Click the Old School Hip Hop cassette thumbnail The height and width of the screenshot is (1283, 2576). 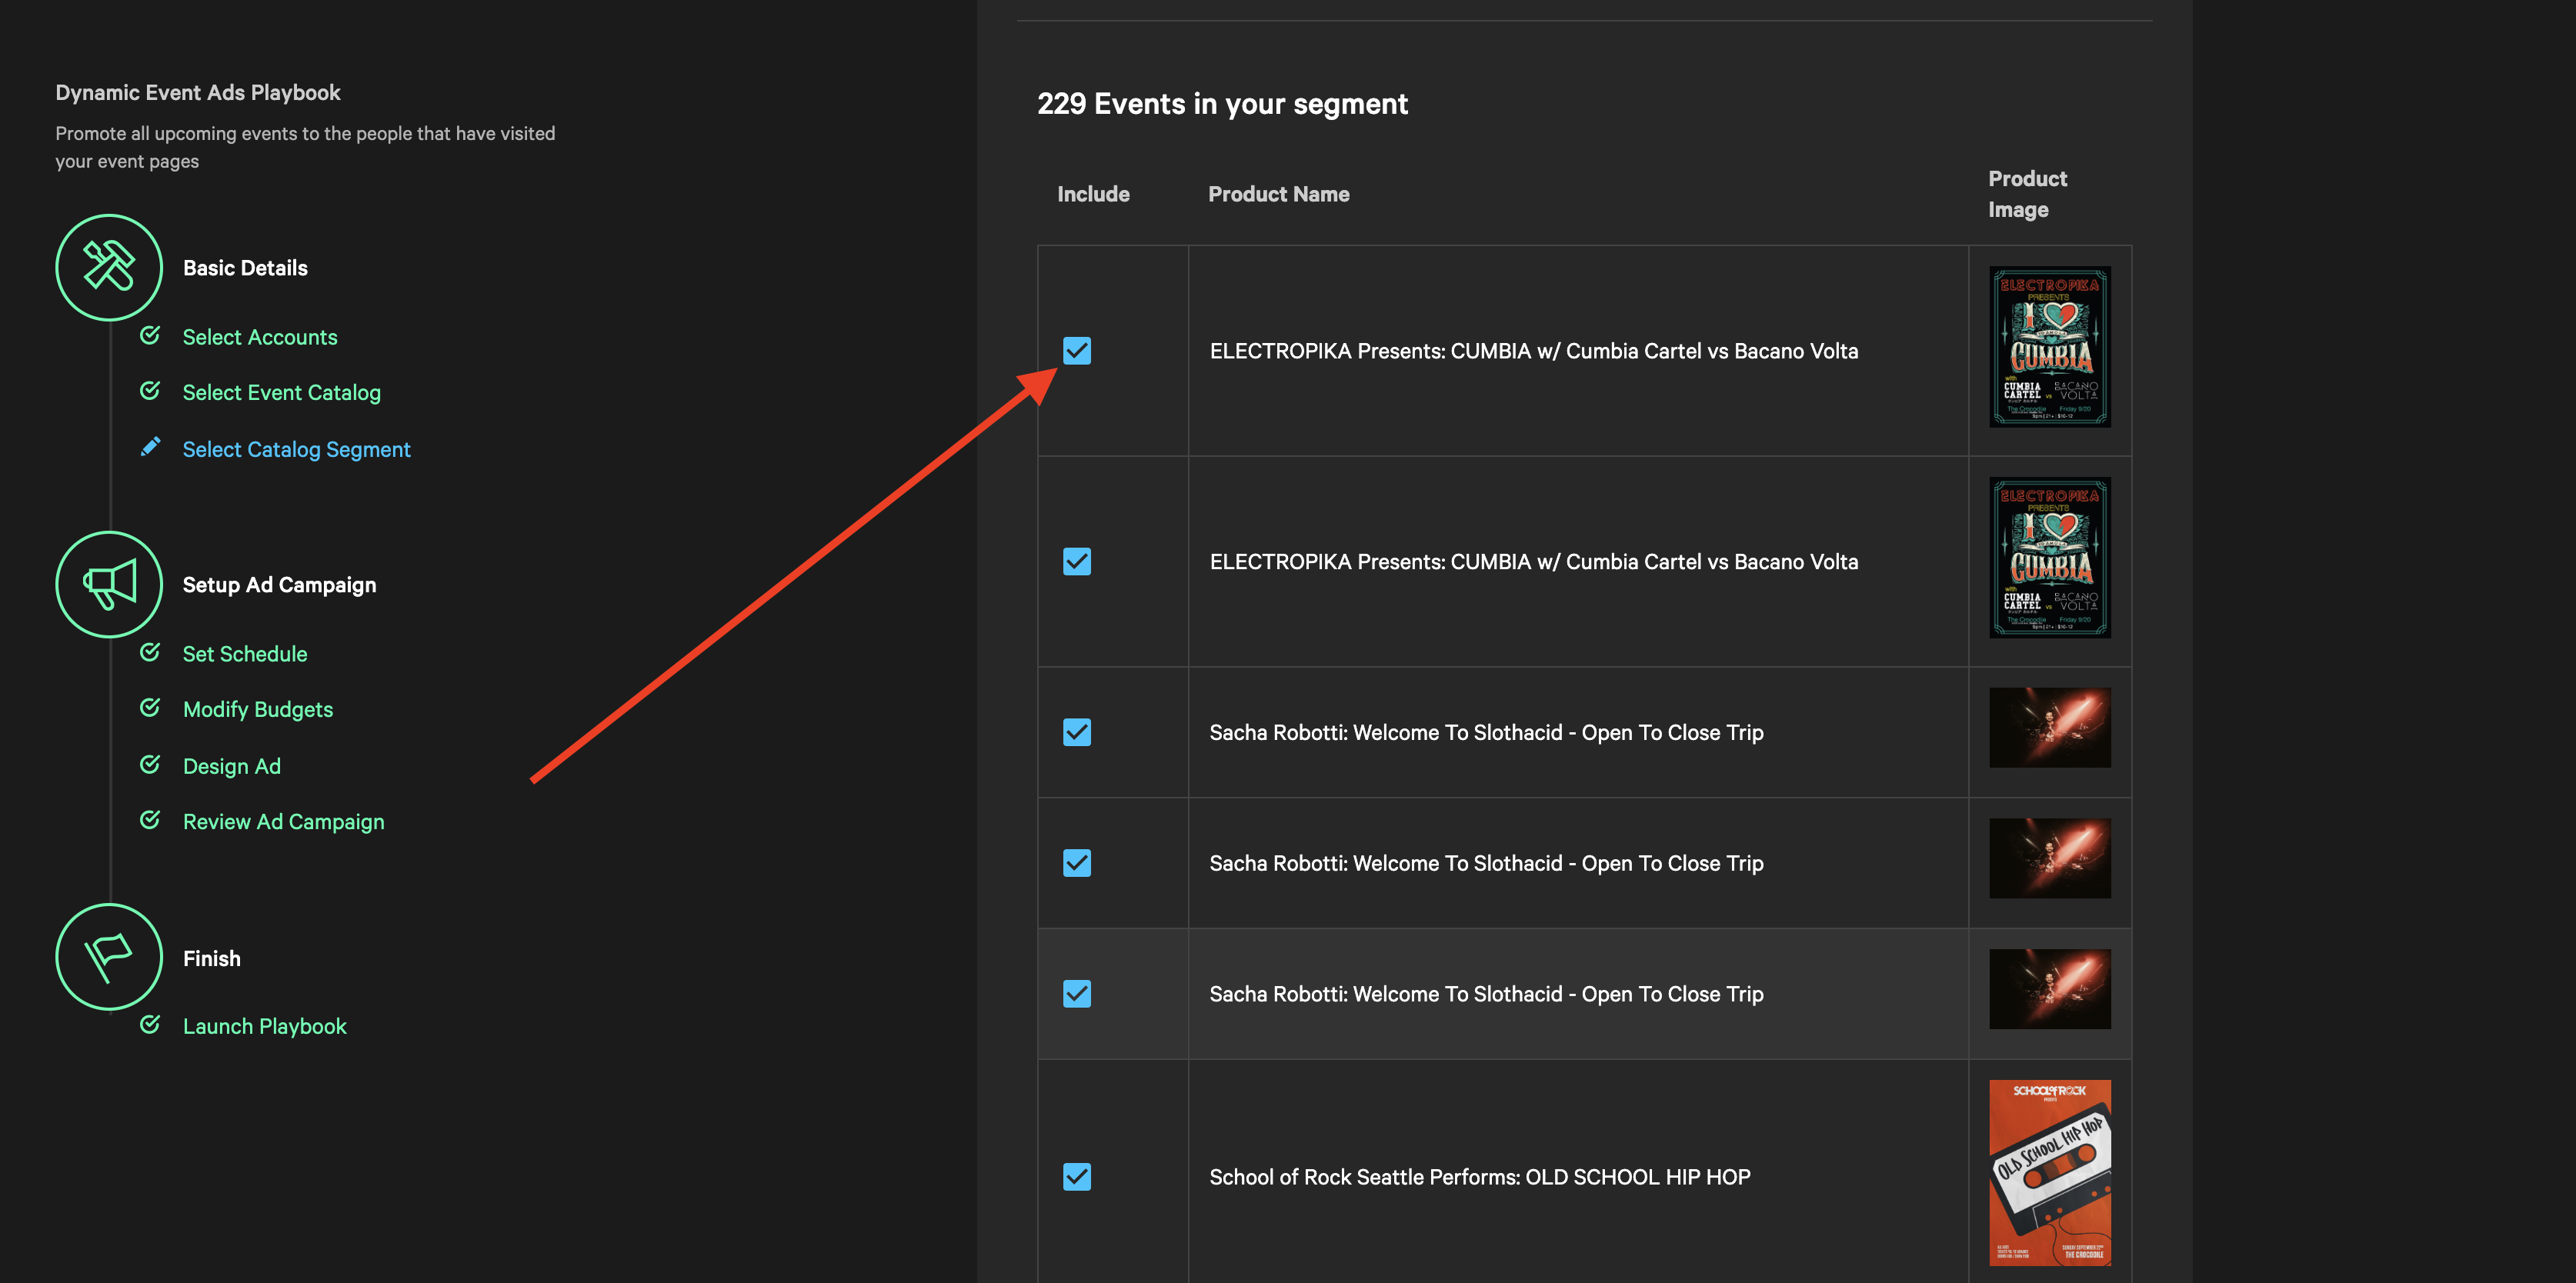pos(2049,1172)
